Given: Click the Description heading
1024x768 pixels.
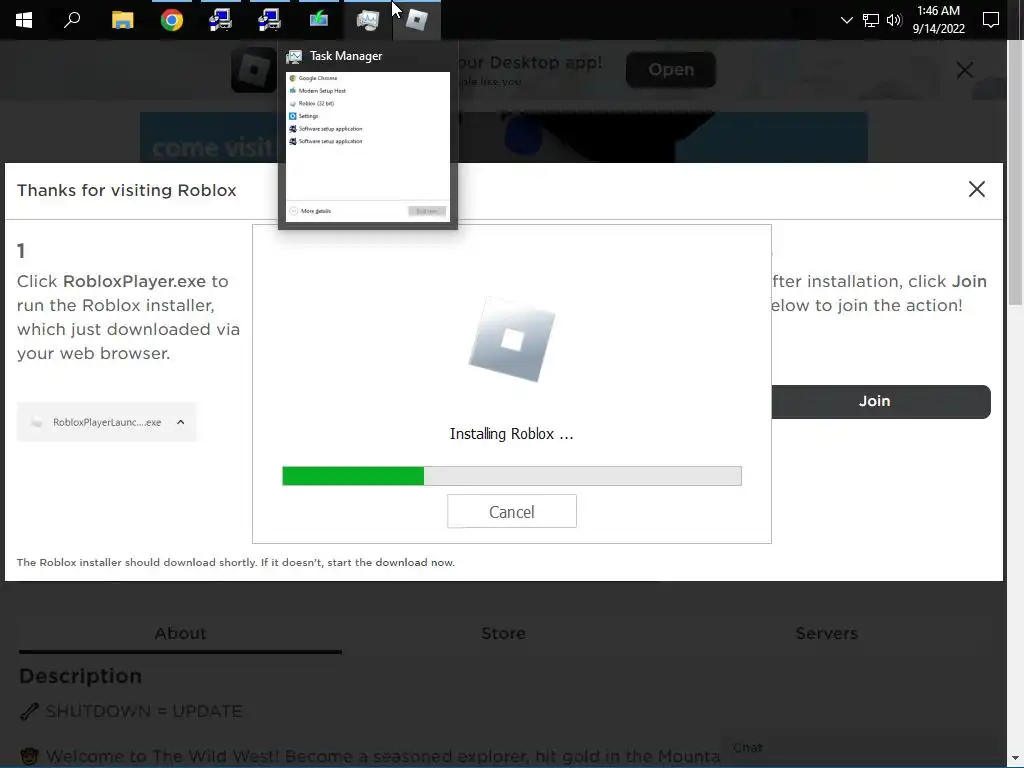Looking at the screenshot, I should pyautogui.click(x=80, y=676).
